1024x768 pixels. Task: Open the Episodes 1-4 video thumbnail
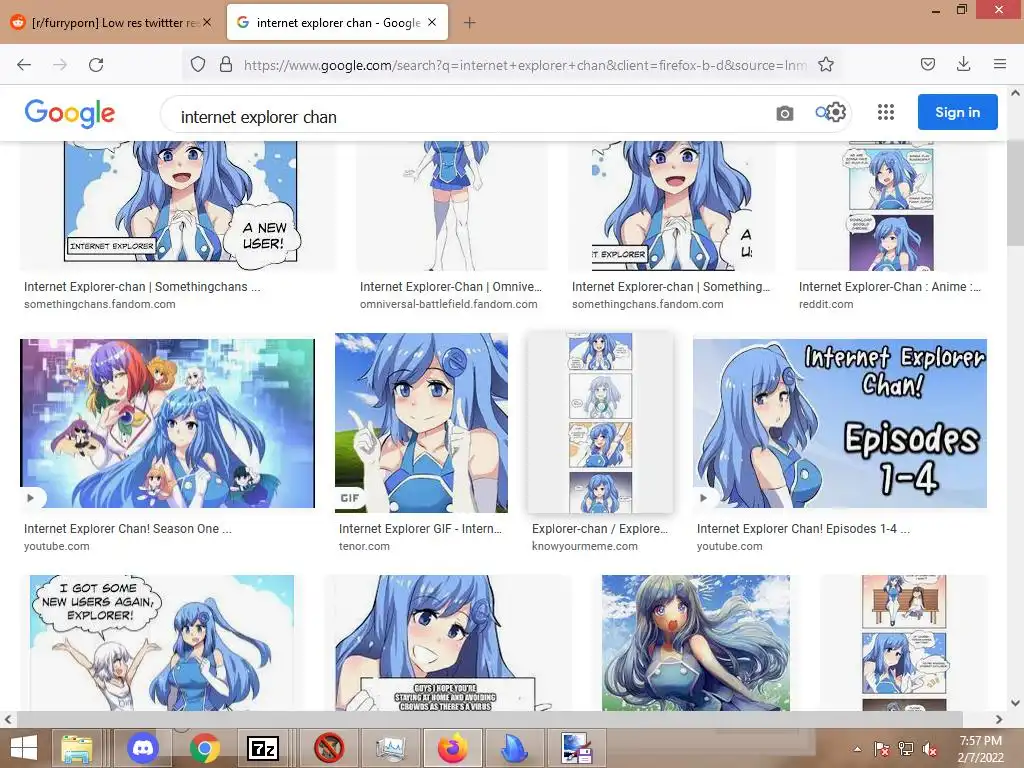pyautogui.click(x=840, y=423)
